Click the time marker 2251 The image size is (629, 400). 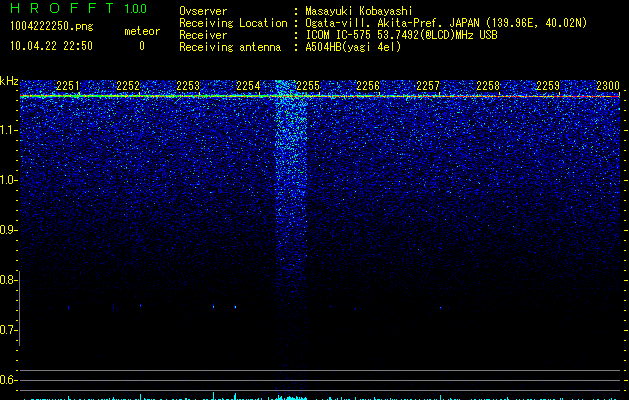(x=68, y=86)
